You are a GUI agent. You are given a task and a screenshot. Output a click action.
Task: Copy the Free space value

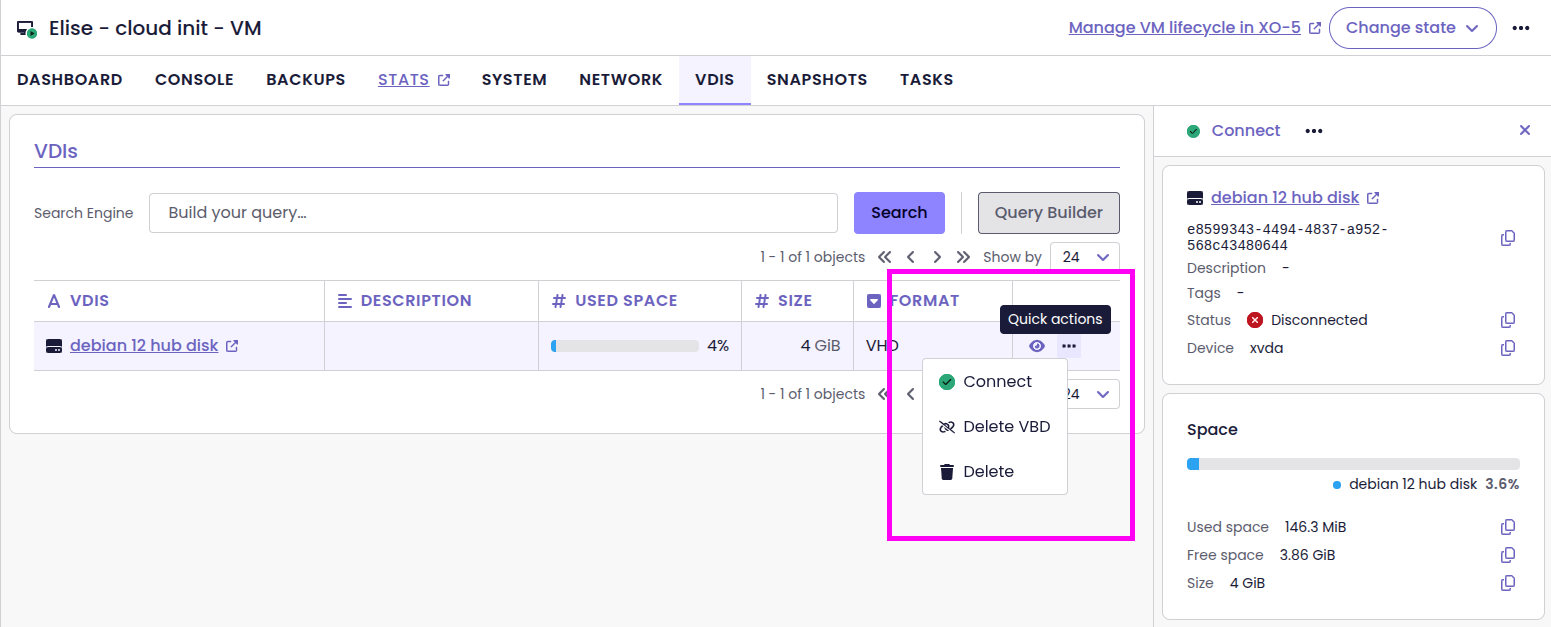tap(1508, 555)
